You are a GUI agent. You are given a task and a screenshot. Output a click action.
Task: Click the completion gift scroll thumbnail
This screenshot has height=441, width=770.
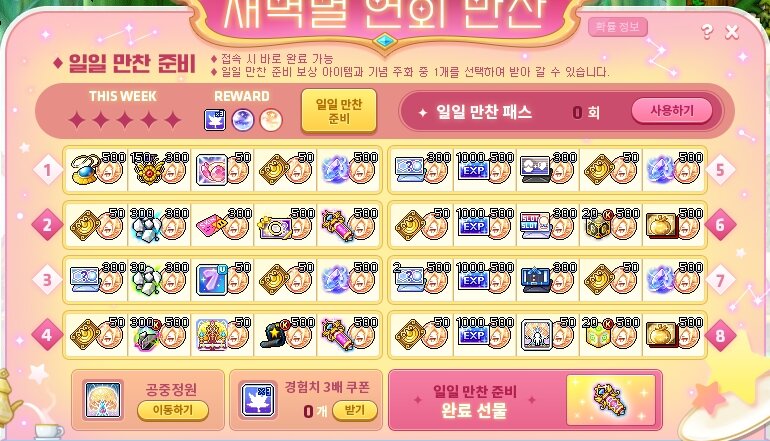tap(610, 400)
